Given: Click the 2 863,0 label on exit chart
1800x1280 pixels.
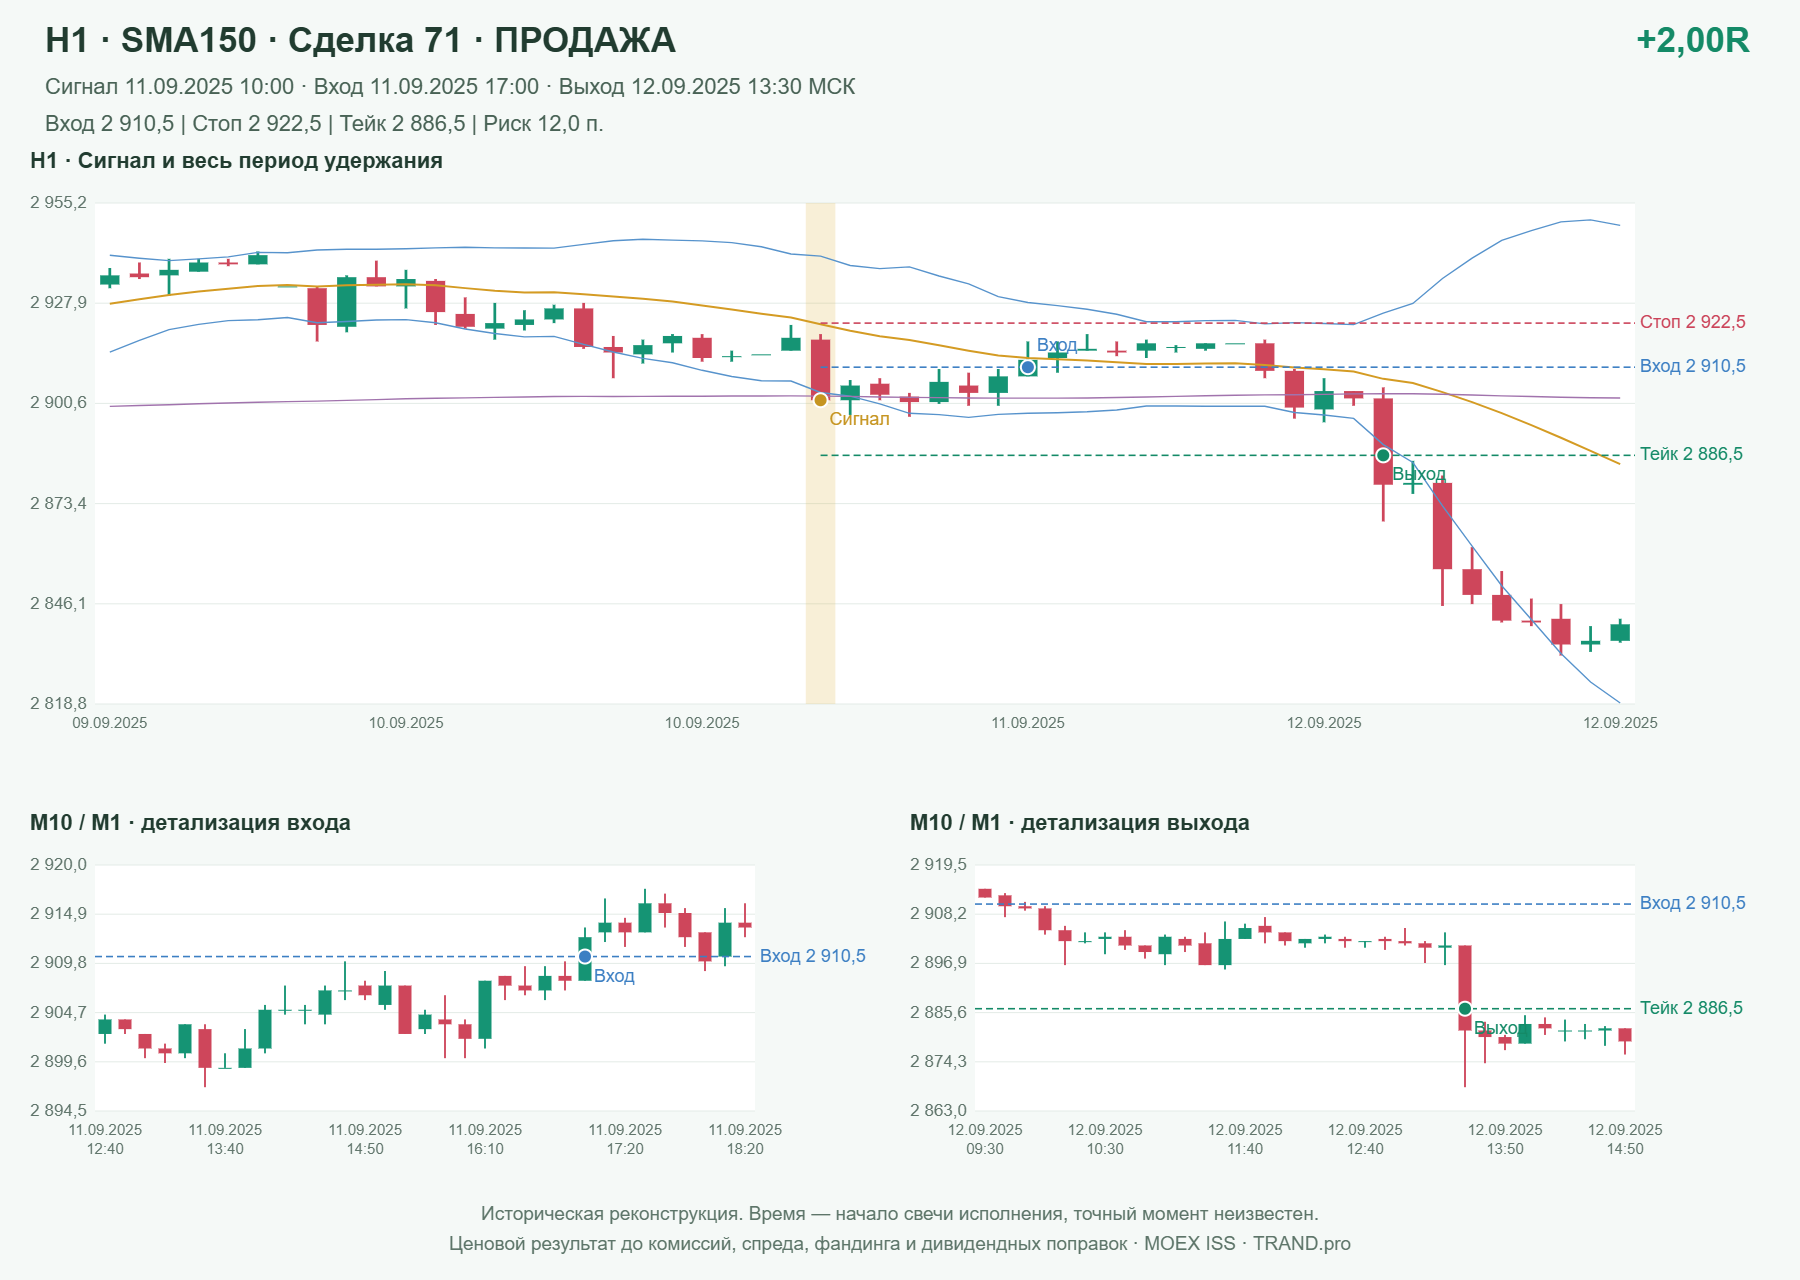Looking at the screenshot, I should point(938,1110).
